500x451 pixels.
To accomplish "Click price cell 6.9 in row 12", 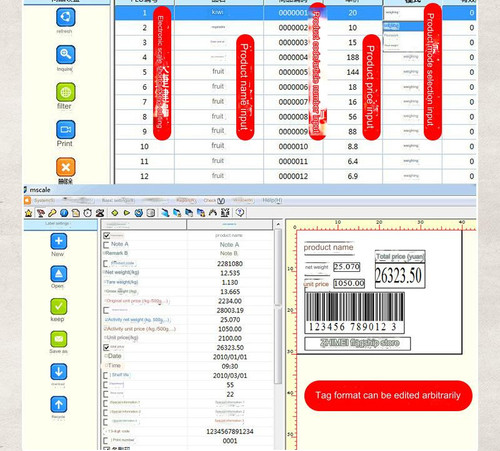I will click(353, 176).
